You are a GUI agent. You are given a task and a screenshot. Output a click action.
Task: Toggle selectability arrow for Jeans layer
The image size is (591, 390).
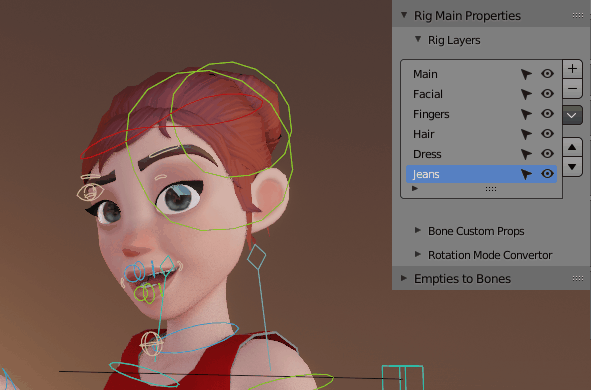pos(526,174)
